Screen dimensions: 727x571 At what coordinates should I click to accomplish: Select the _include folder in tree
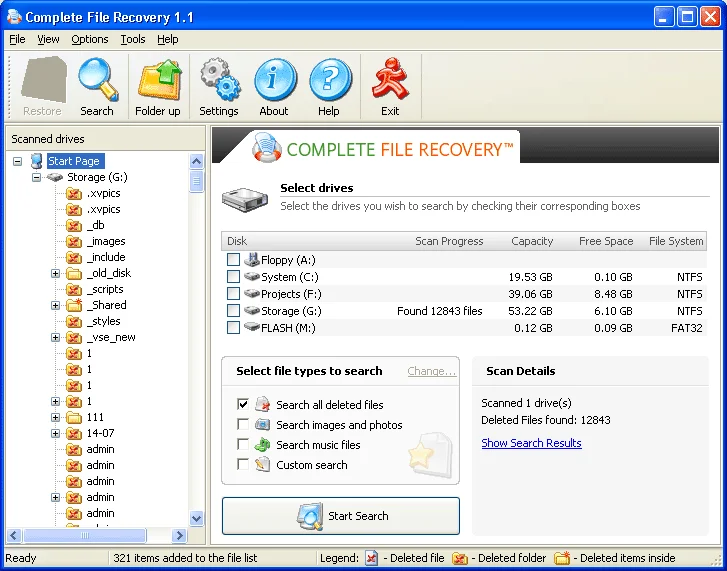click(x=106, y=257)
